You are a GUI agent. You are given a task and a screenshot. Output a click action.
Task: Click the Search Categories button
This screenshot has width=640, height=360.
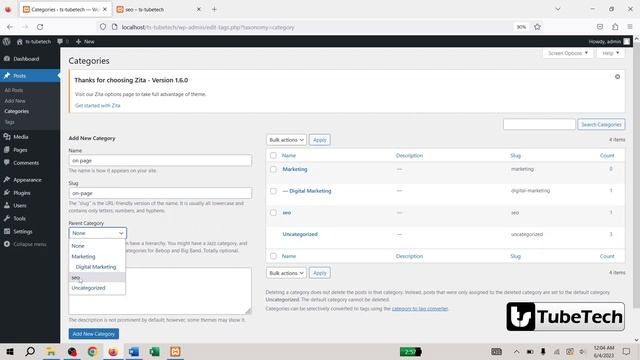[x=601, y=124]
